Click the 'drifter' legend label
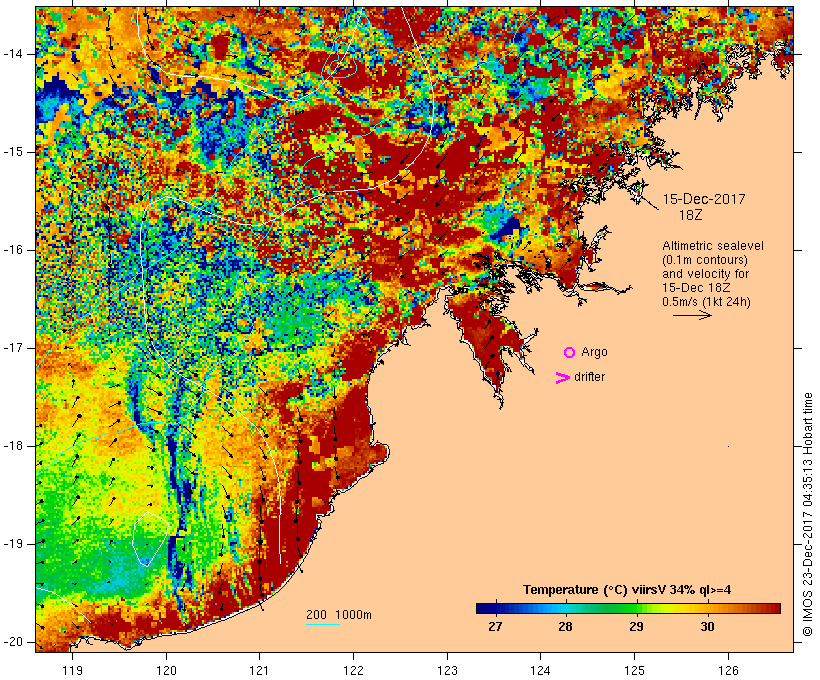820x680 pixels. (589, 377)
